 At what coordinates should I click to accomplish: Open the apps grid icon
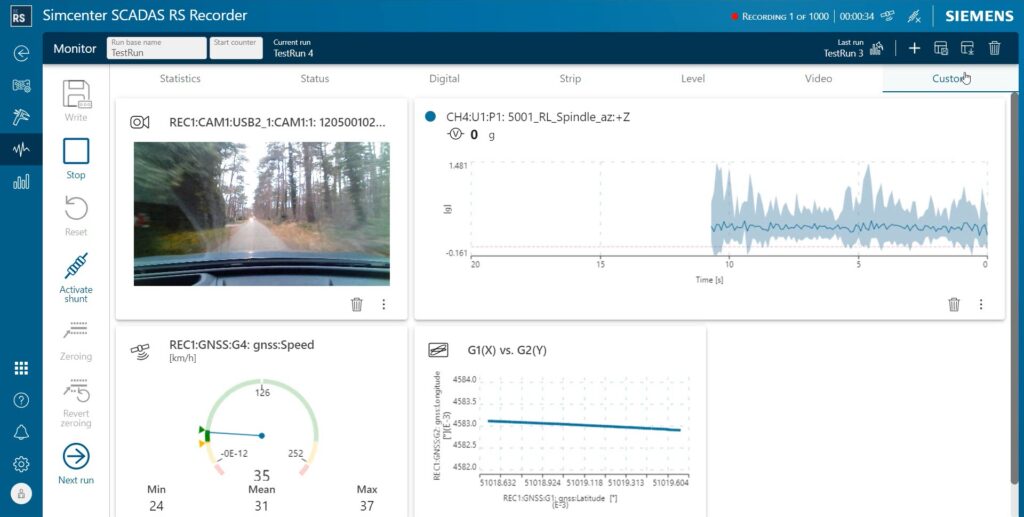point(21,368)
